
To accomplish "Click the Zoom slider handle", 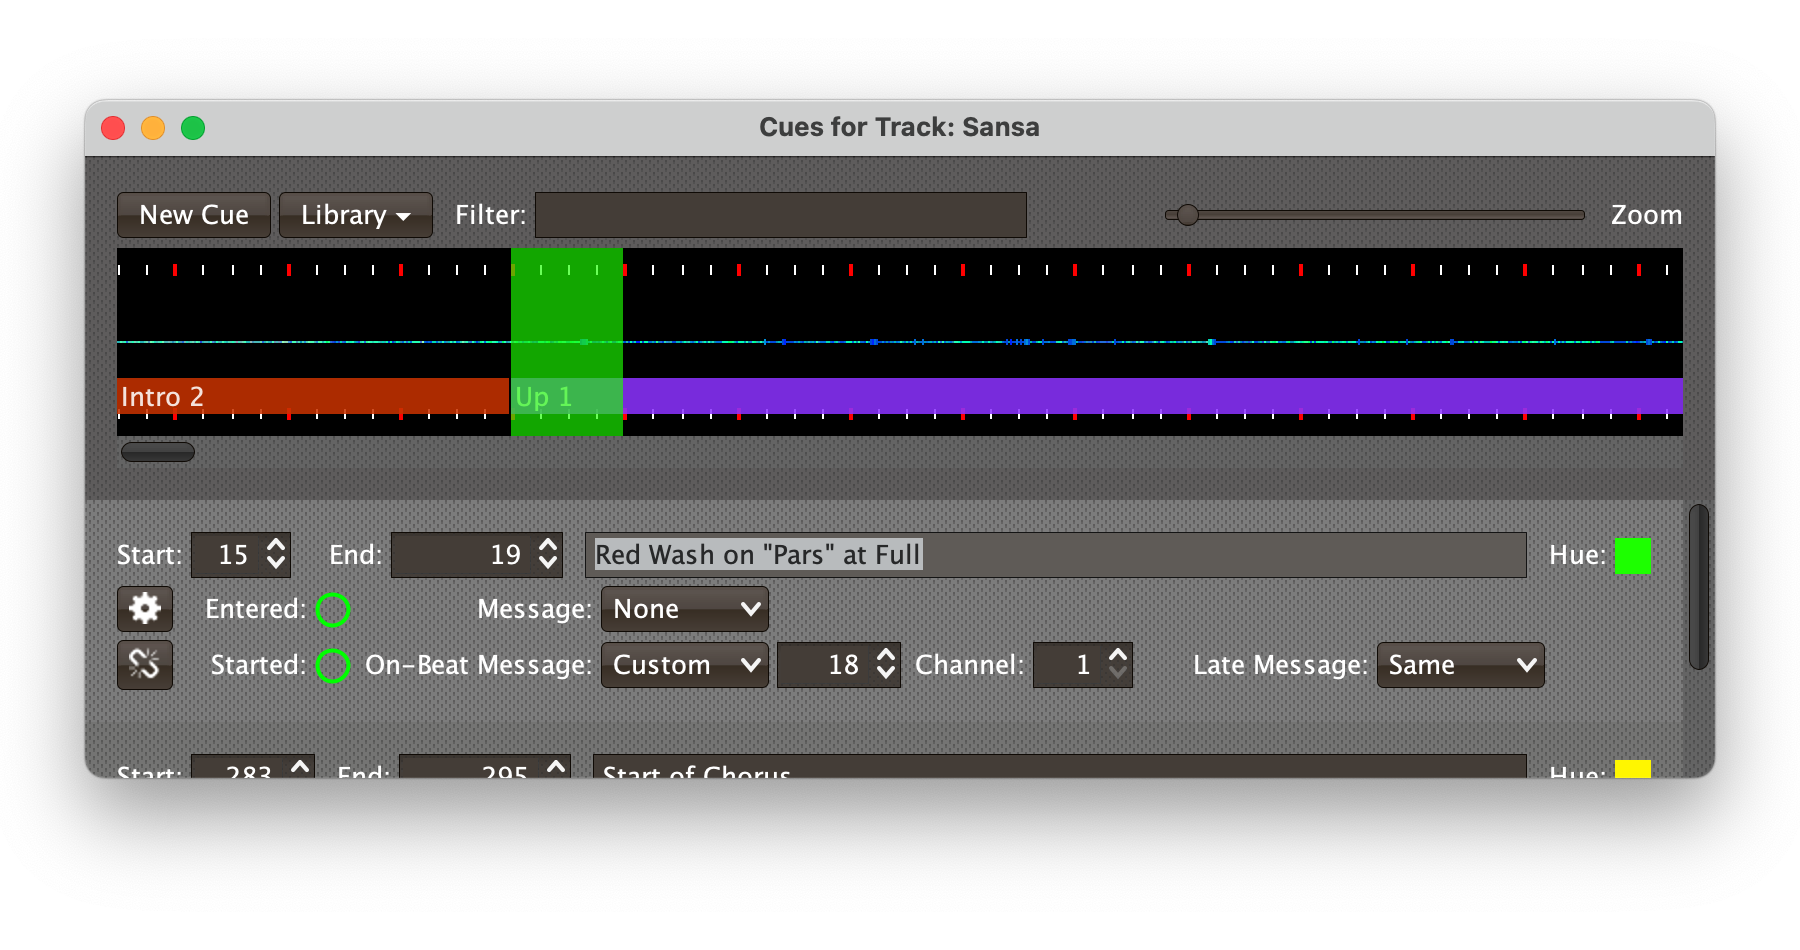I will 1187,215.
